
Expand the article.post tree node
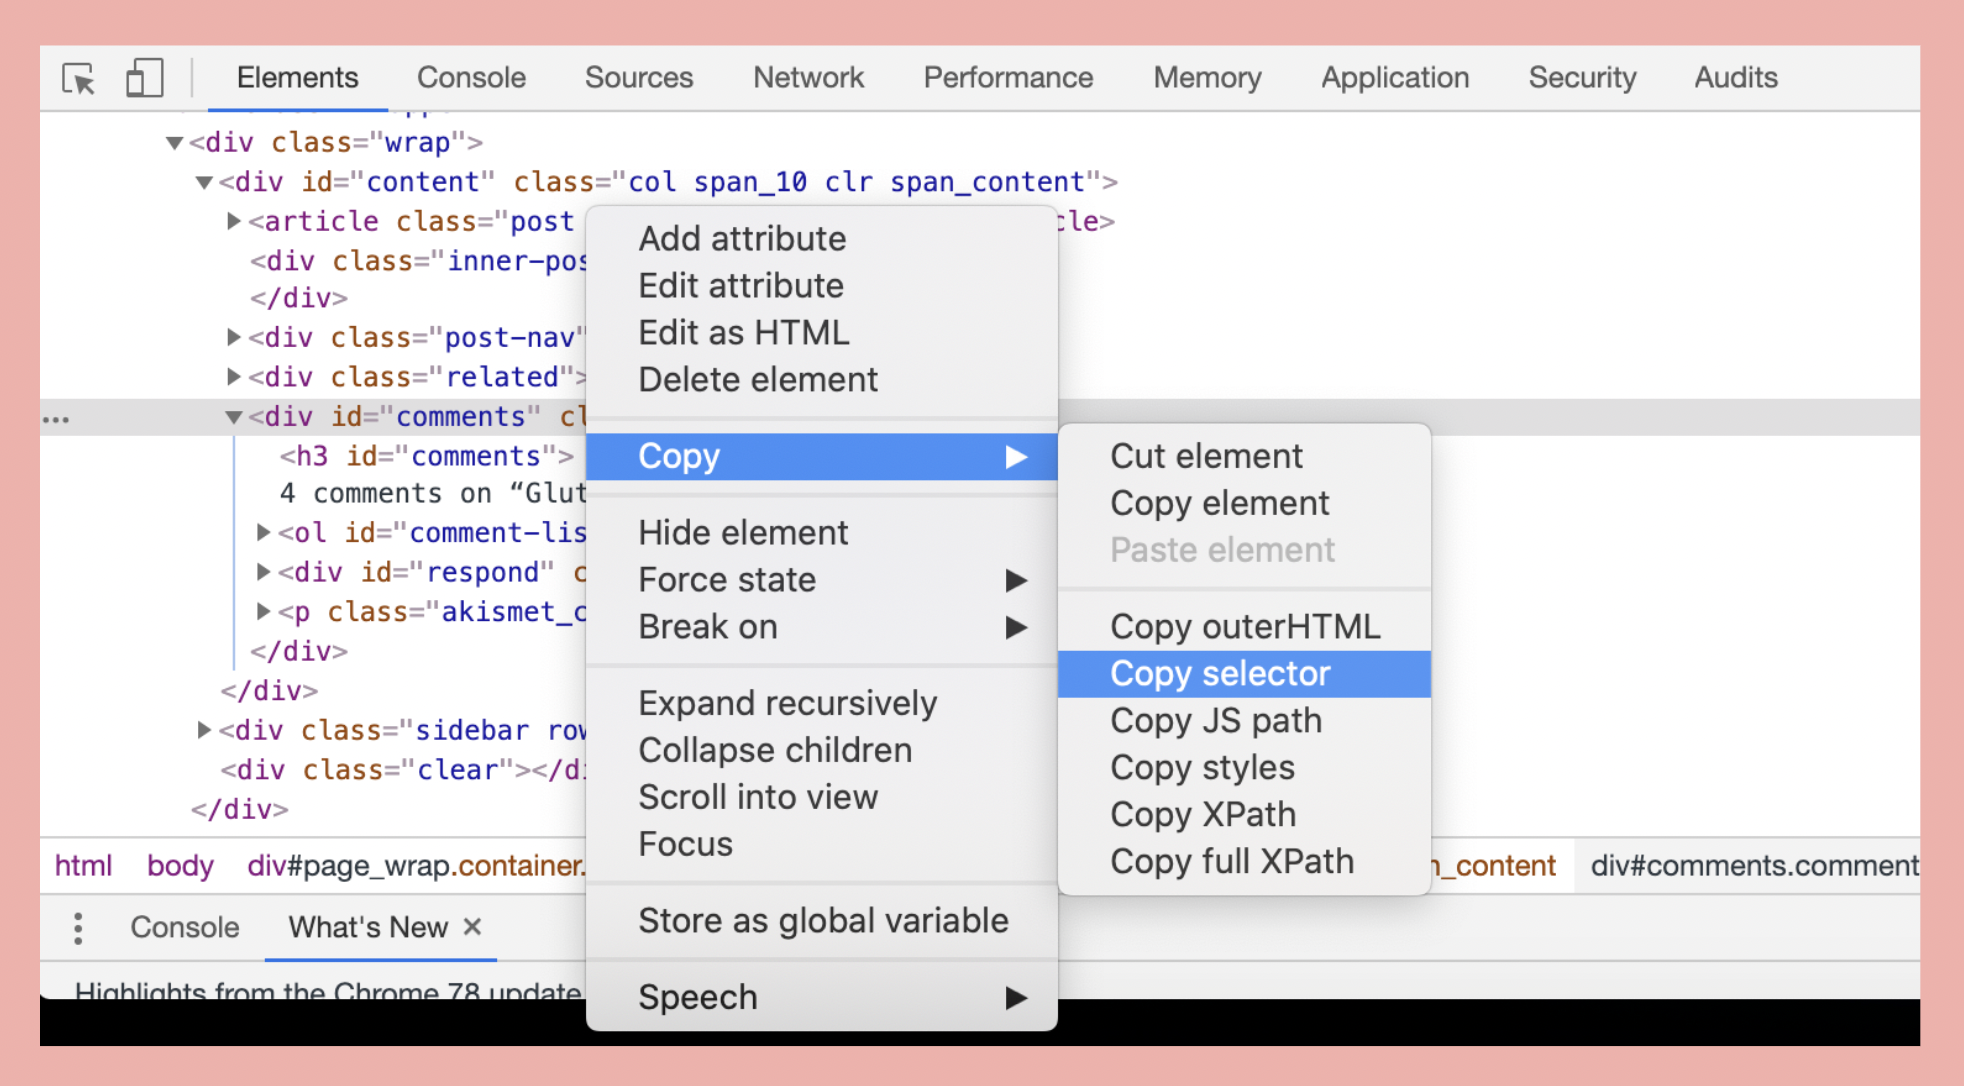[x=232, y=221]
